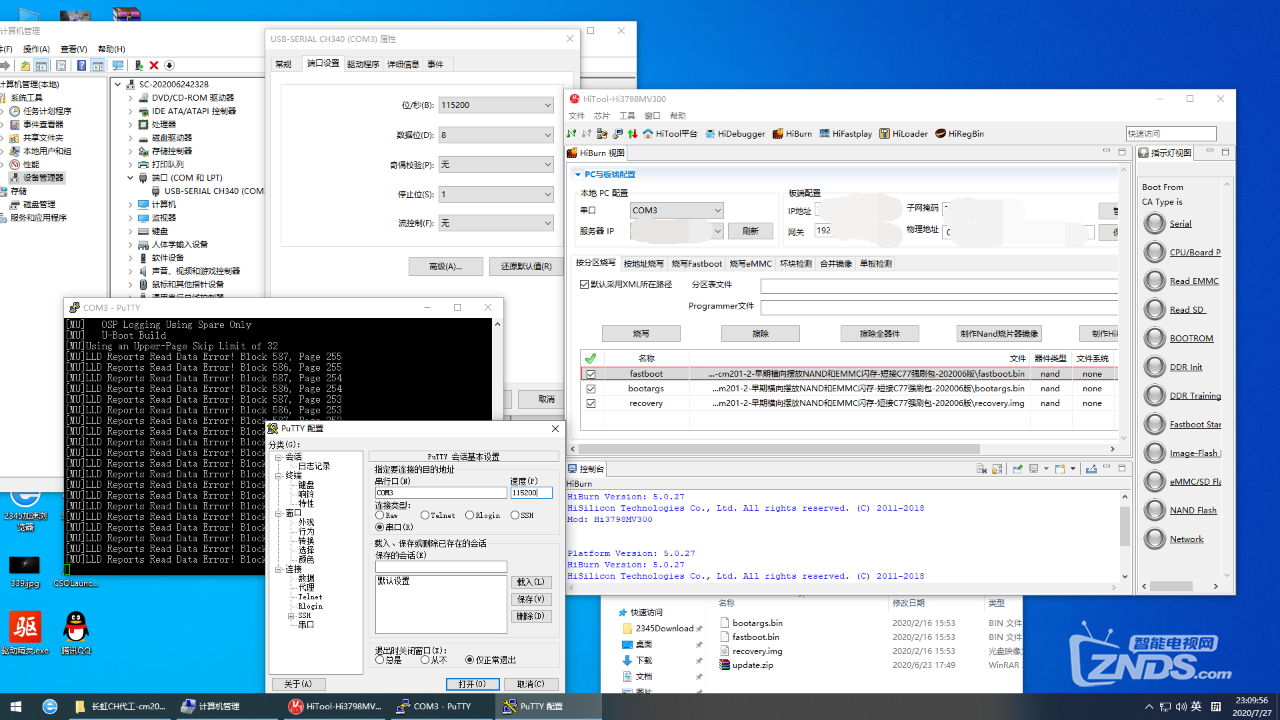Screen dimensions: 1280x720
Task: Click the DDR Init indicator light
Action: point(1155,367)
